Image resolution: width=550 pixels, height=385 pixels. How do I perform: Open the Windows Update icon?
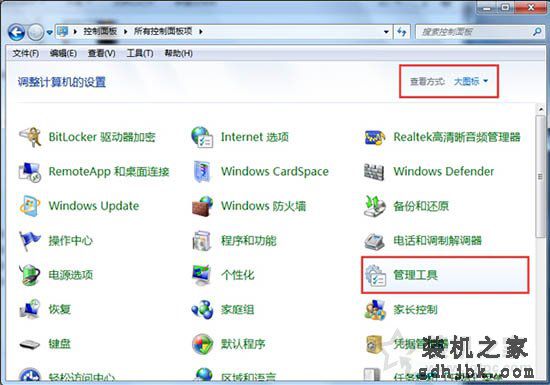[x=30, y=206]
